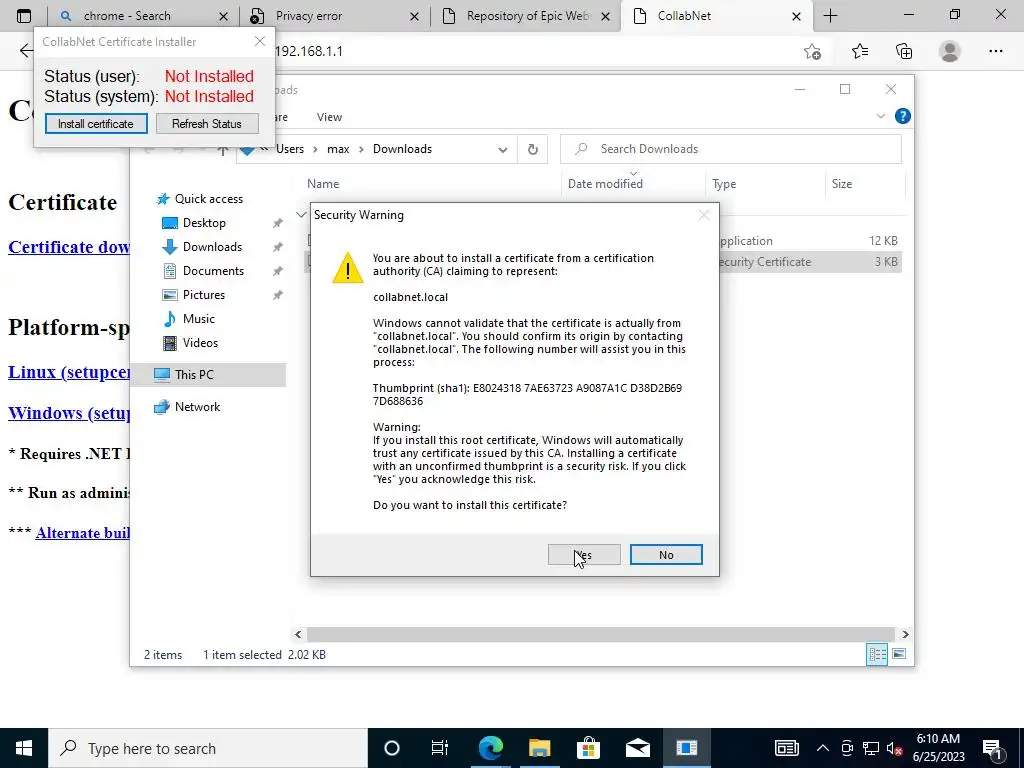Add this page to favorites star
The image size is (1024, 768).
tap(812, 51)
